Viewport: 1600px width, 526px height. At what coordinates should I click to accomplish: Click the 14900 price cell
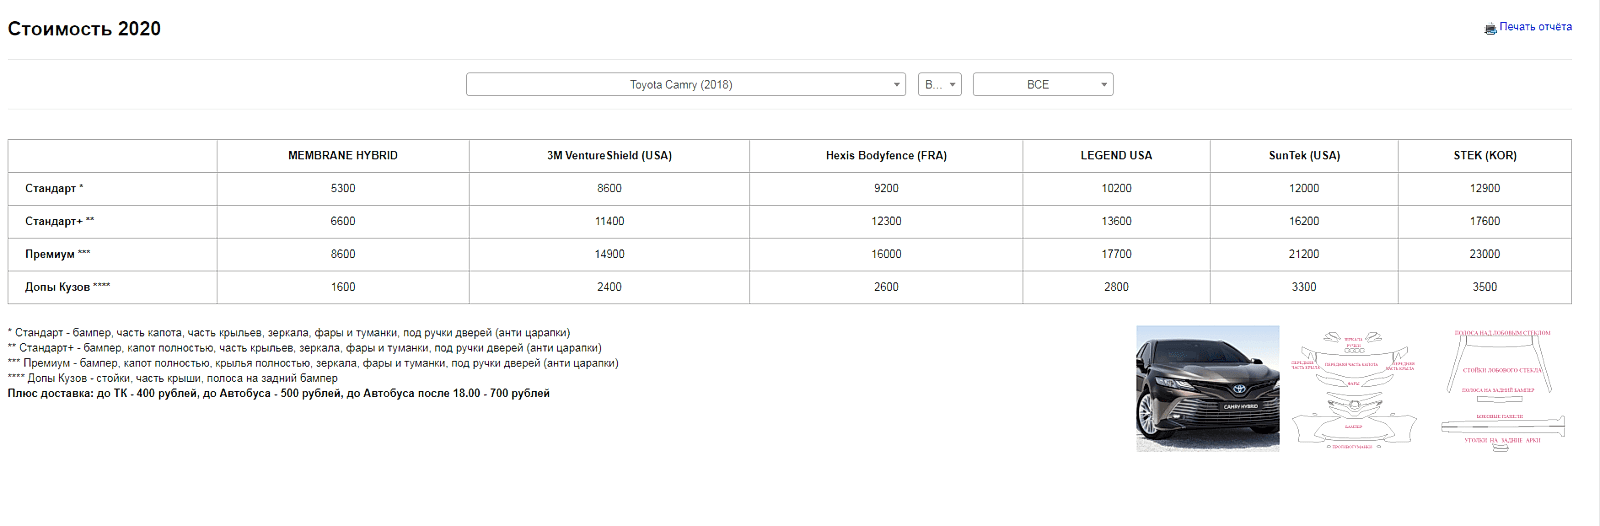[x=609, y=255]
